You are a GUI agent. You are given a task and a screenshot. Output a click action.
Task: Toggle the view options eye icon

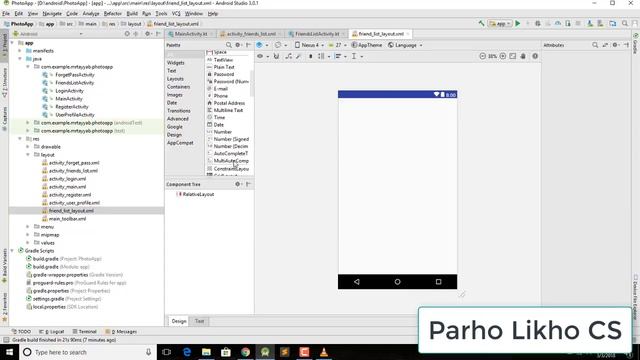click(261, 56)
